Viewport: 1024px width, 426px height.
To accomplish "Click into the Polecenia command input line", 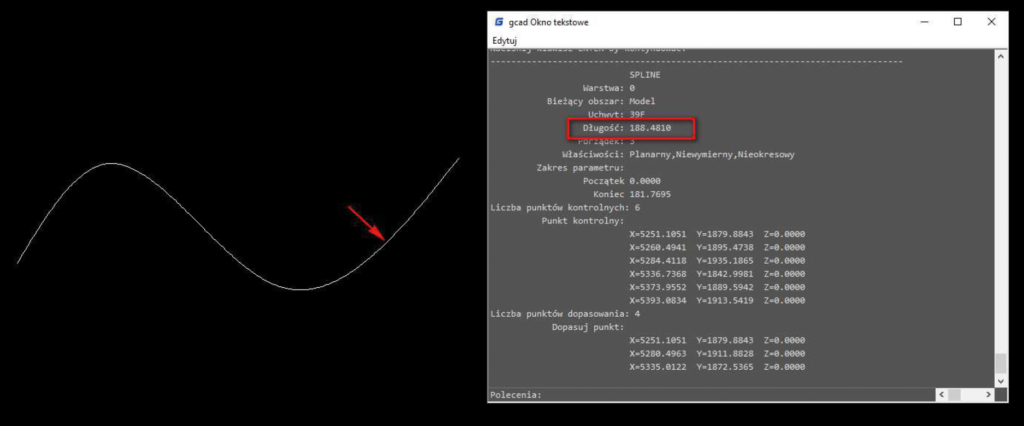I will (700, 395).
